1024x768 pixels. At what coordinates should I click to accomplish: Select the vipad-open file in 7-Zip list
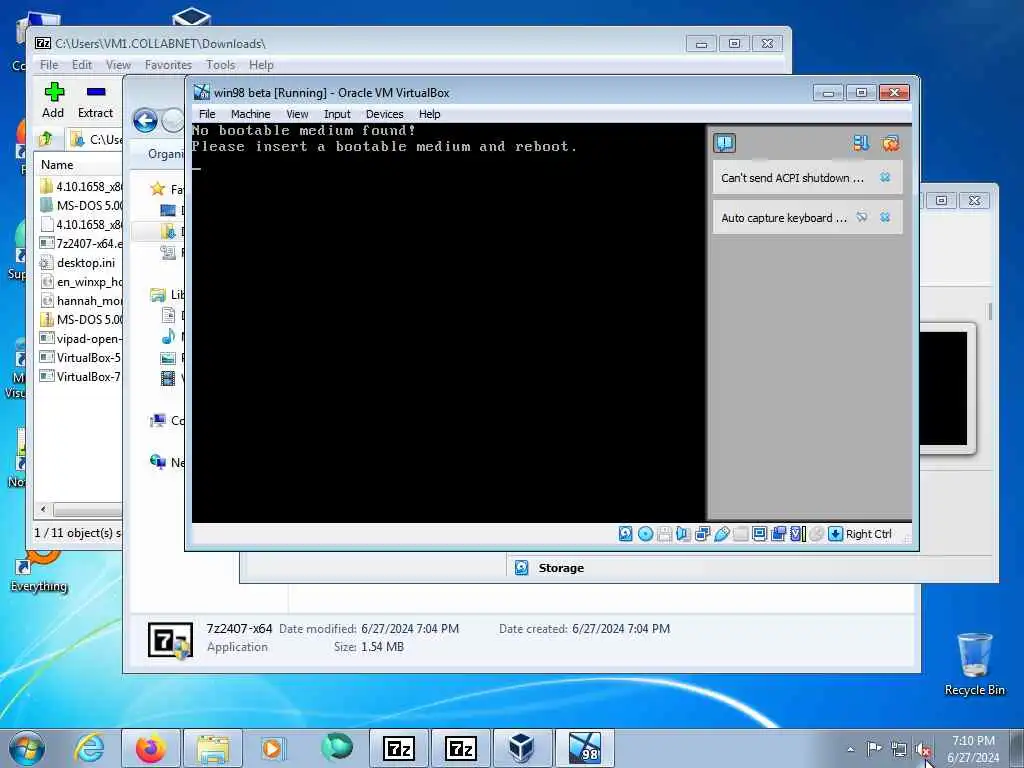click(80, 338)
